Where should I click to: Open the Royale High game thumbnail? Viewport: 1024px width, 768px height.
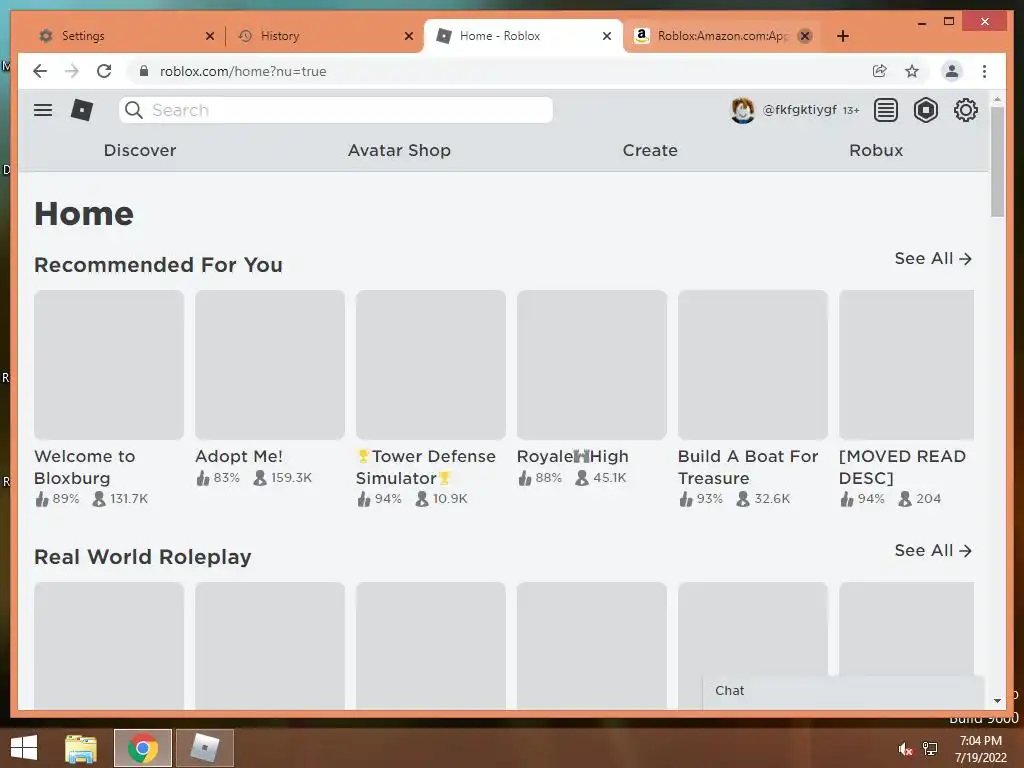pos(592,364)
